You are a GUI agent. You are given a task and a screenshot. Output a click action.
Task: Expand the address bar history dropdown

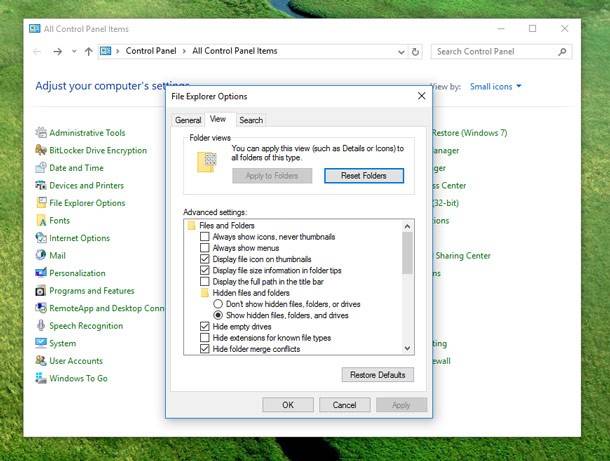401,52
